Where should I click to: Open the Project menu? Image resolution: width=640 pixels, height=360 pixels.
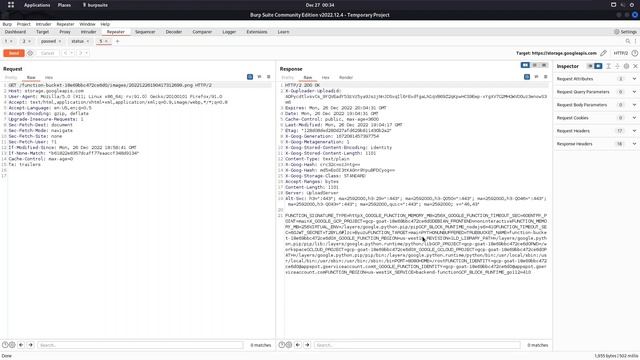(24, 24)
